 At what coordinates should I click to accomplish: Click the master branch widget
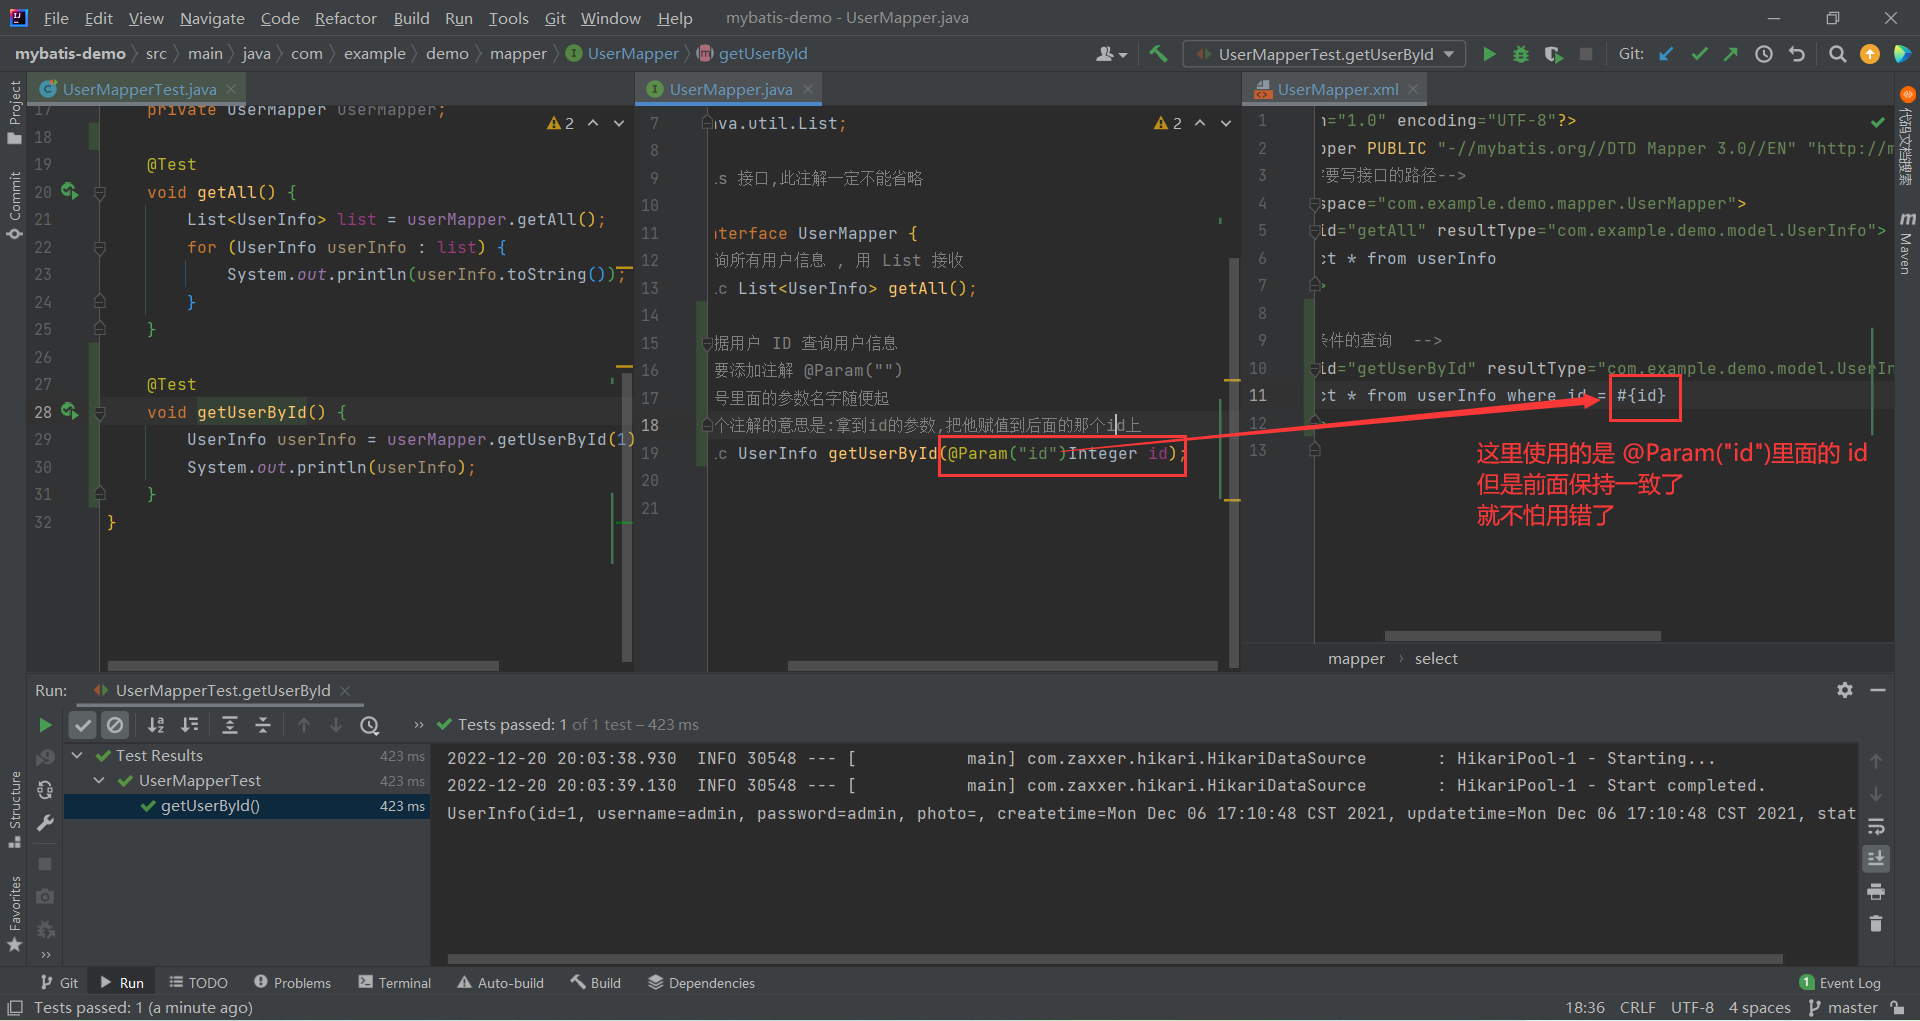tap(1843, 1008)
